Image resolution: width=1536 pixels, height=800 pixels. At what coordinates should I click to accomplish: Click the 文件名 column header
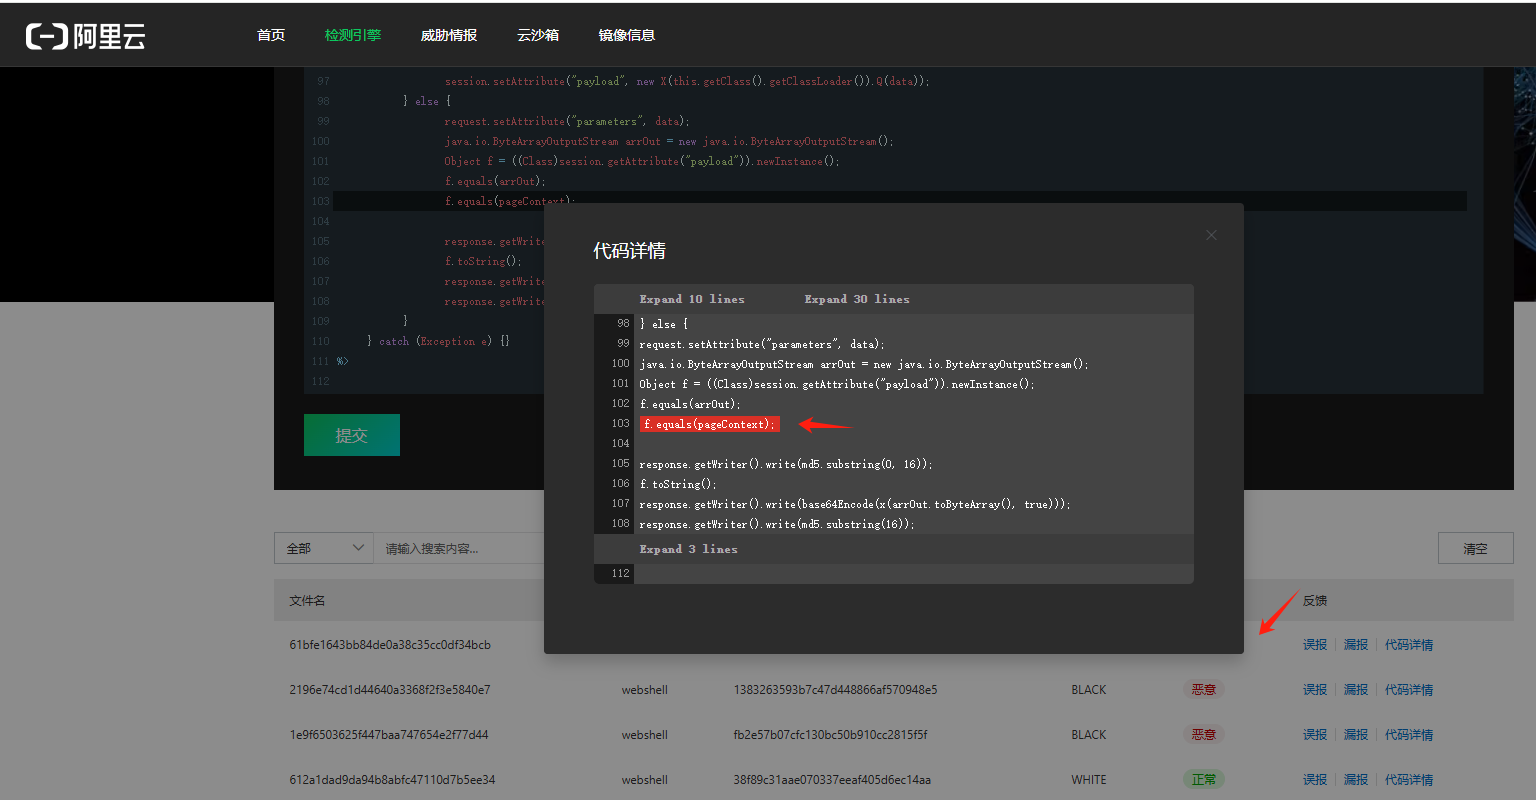pos(307,601)
